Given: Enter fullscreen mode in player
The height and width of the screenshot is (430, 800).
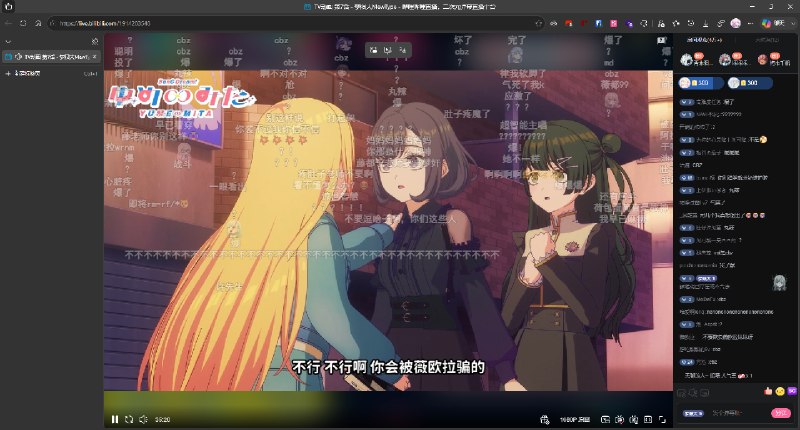Looking at the screenshot, I should 662,419.
